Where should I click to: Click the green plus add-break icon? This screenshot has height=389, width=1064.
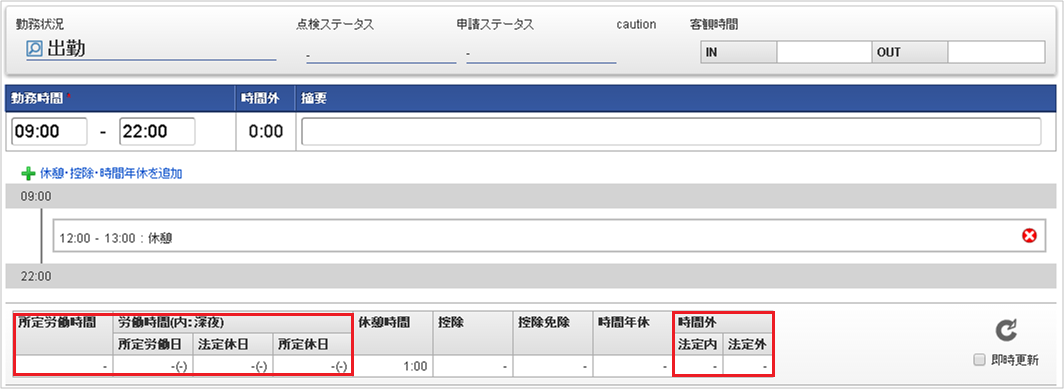click(x=28, y=174)
